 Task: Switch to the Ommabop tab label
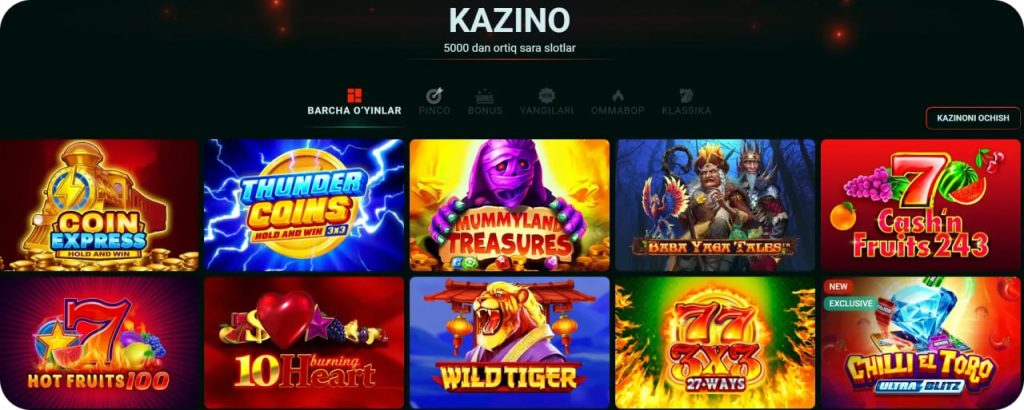(x=618, y=111)
